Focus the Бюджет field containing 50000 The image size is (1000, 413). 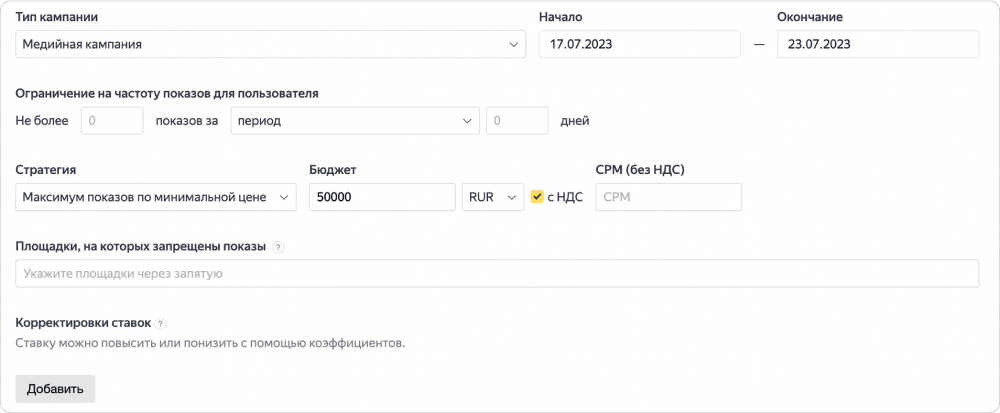(382, 197)
